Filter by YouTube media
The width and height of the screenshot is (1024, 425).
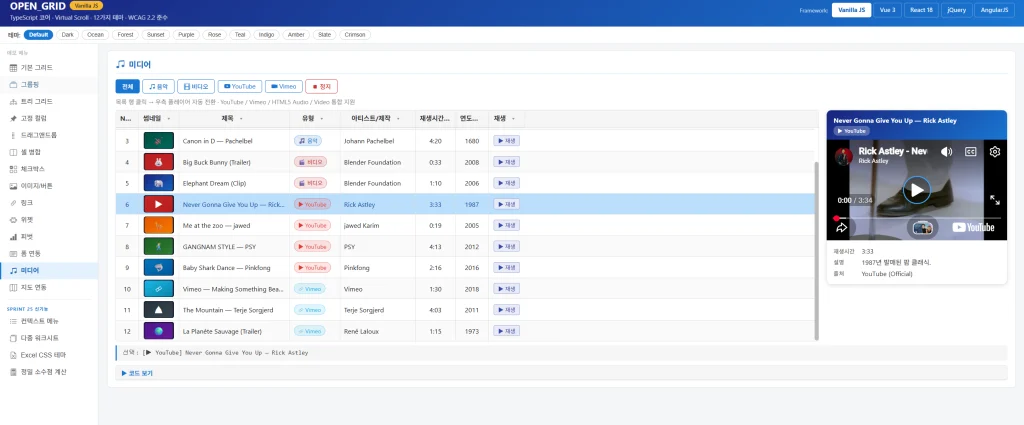[x=240, y=86]
